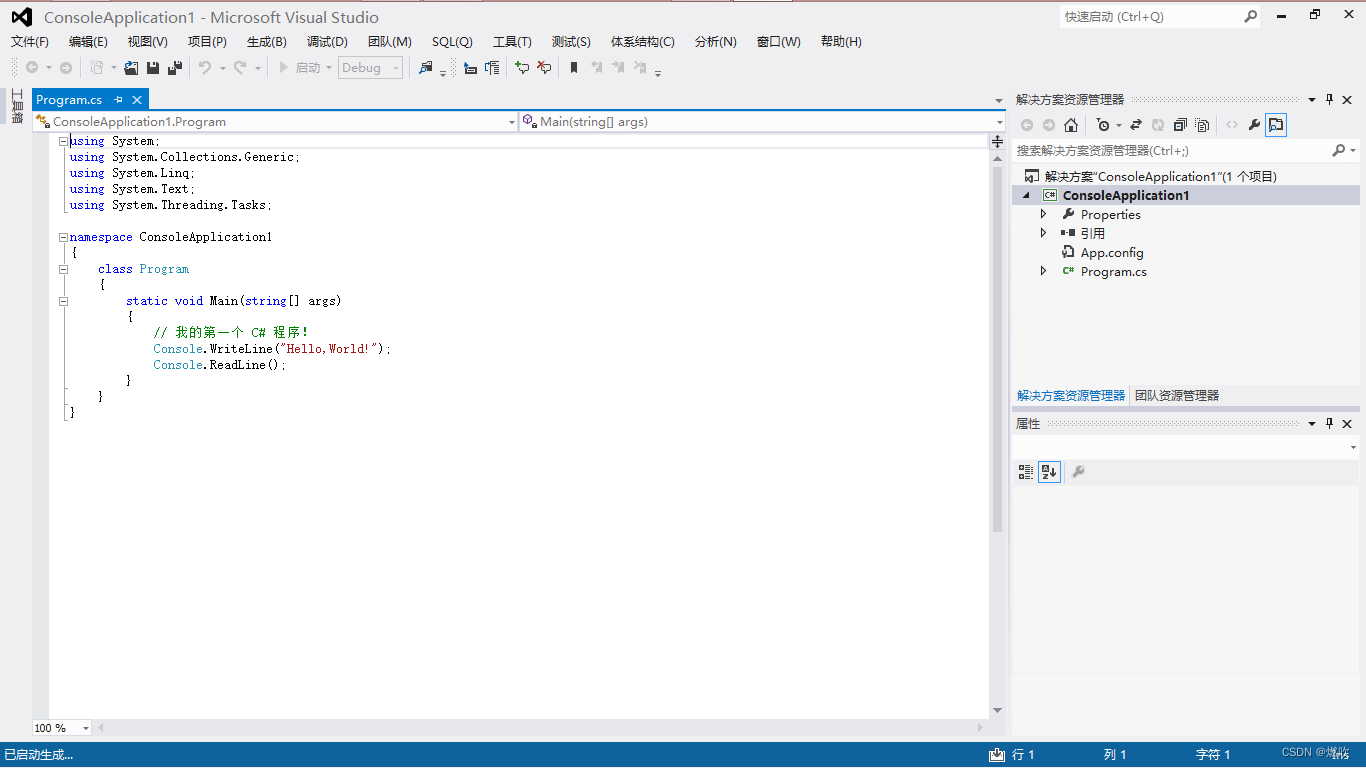1366x768 pixels.
Task: Expand the Program.cs tree node
Action: point(1044,271)
